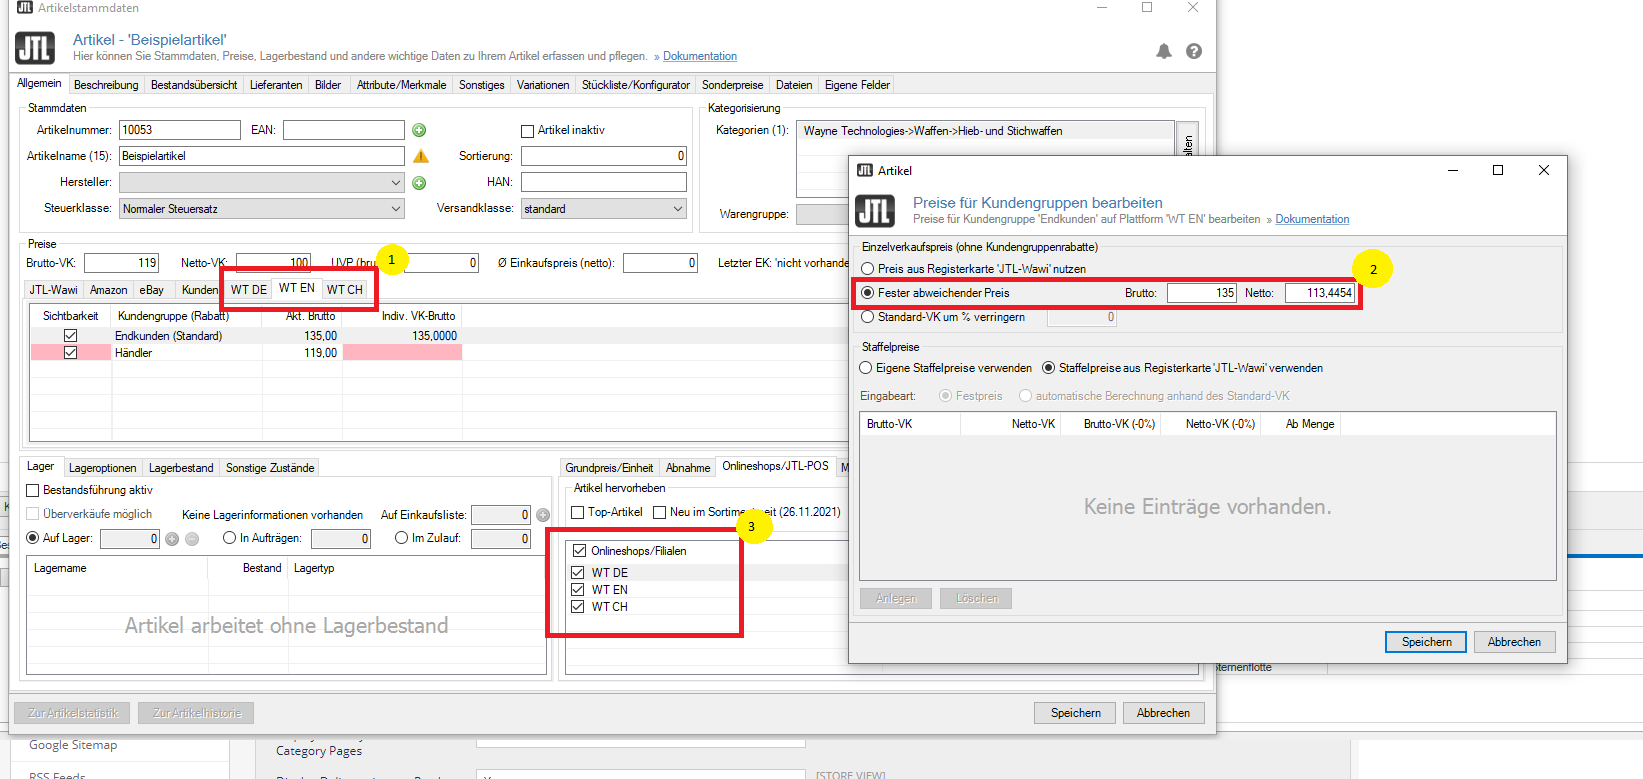The image size is (1643, 779).
Task: Click the Artikelnummer field 10053
Action: [180, 130]
